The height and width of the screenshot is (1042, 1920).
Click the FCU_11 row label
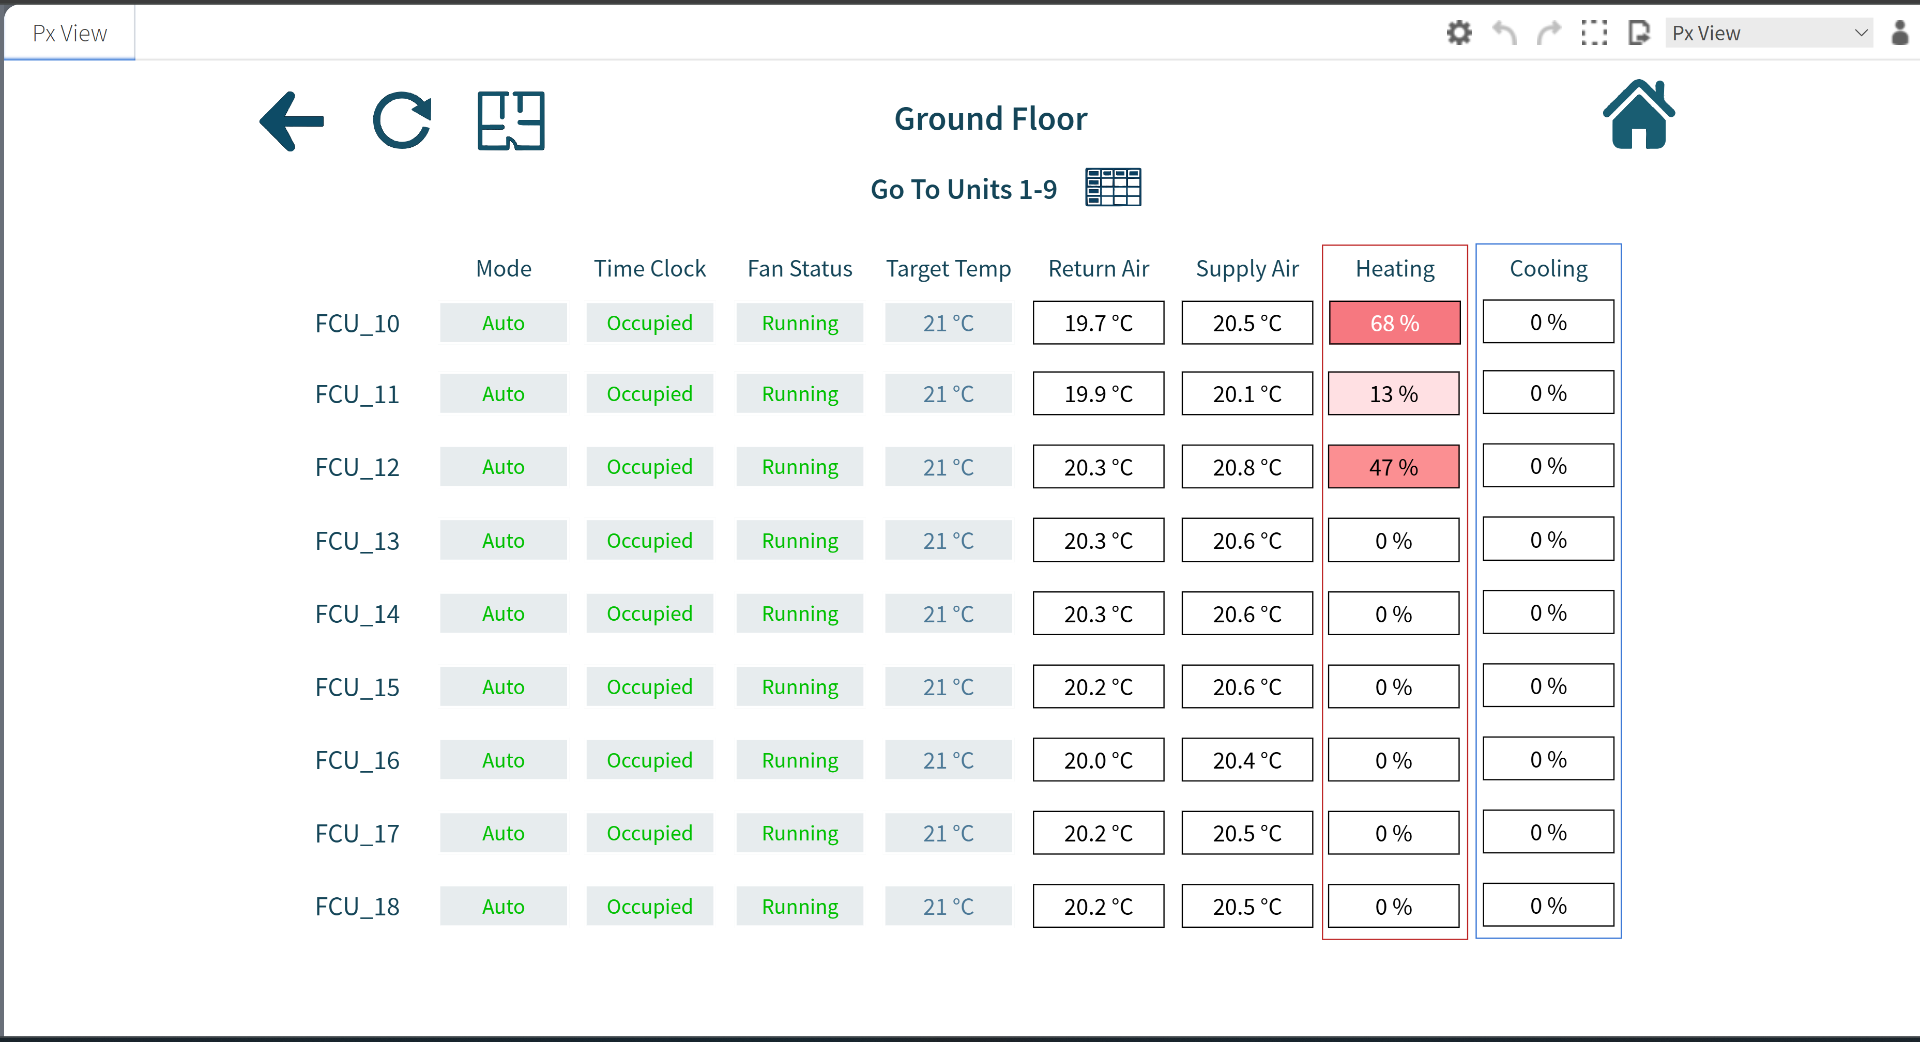[357, 395]
